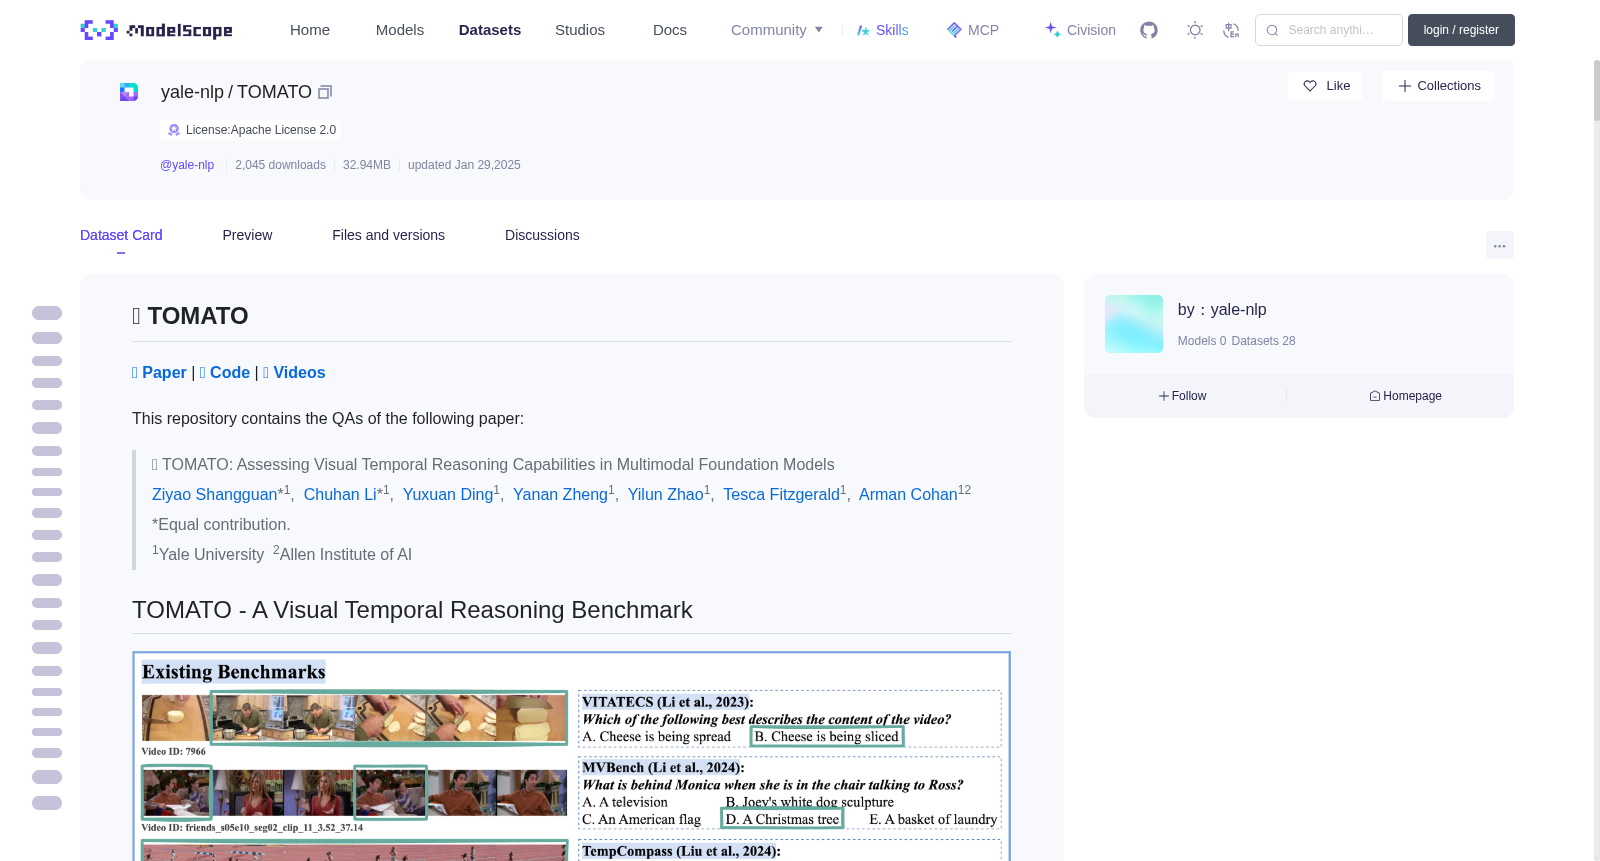The image size is (1600, 861).
Task: Follow the yale-nlp organization
Action: pos(1183,396)
